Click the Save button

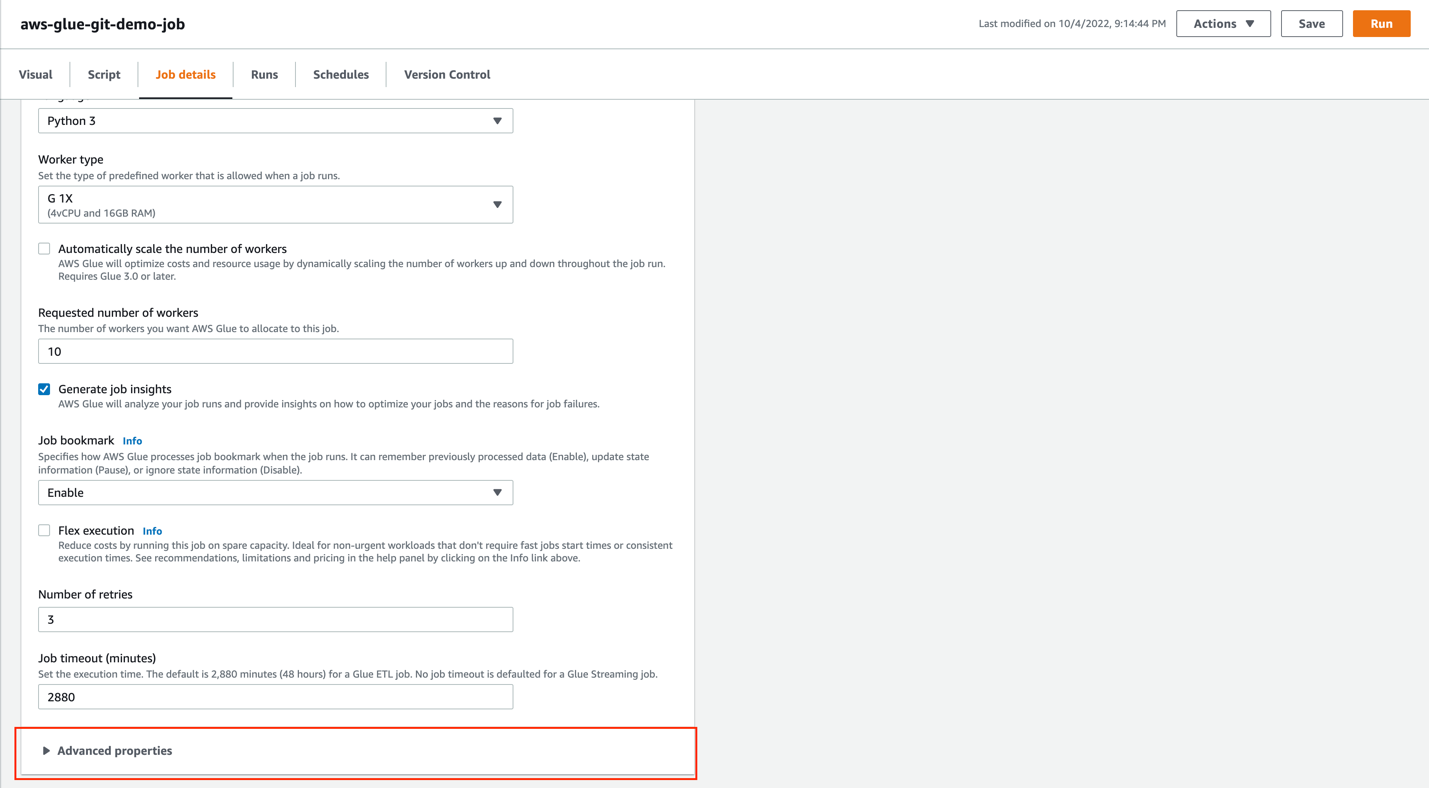coord(1311,24)
